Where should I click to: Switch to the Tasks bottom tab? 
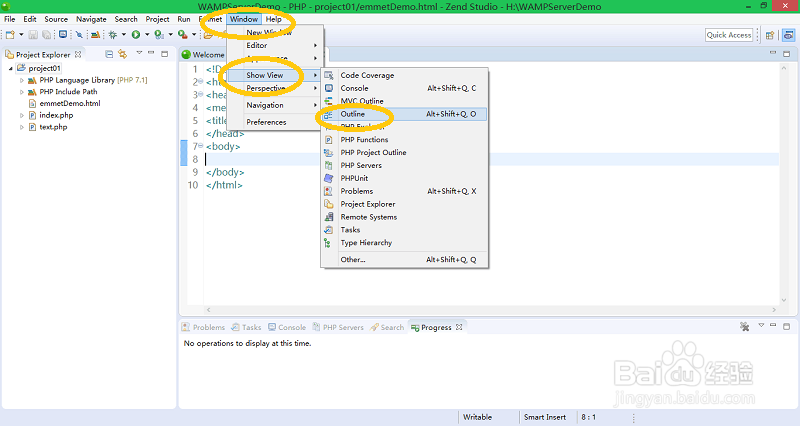246,328
